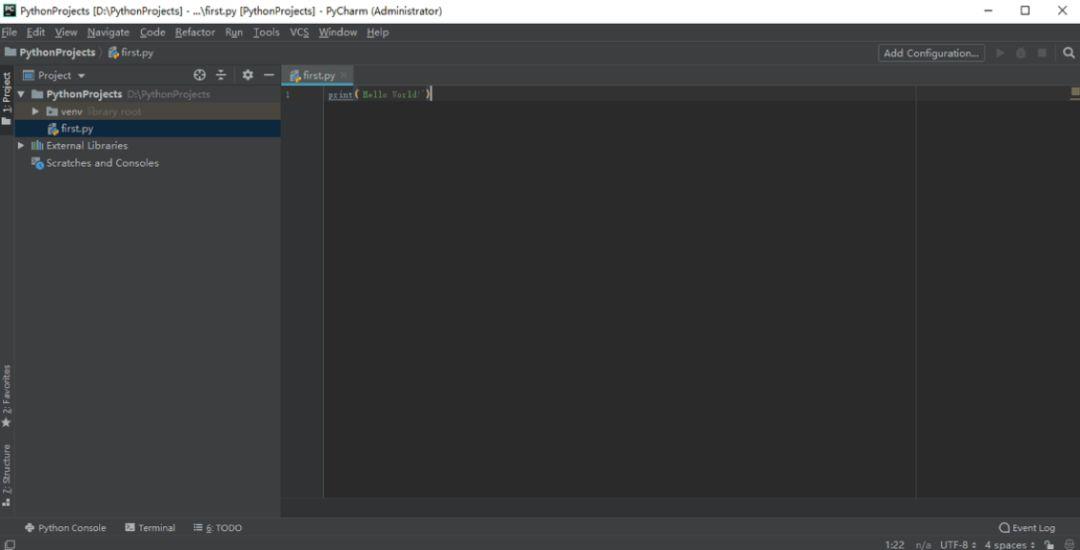Viewport: 1080px width, 550px height.
Task: Open the UTF-8 encoding selector
Action: pos(958,544)
